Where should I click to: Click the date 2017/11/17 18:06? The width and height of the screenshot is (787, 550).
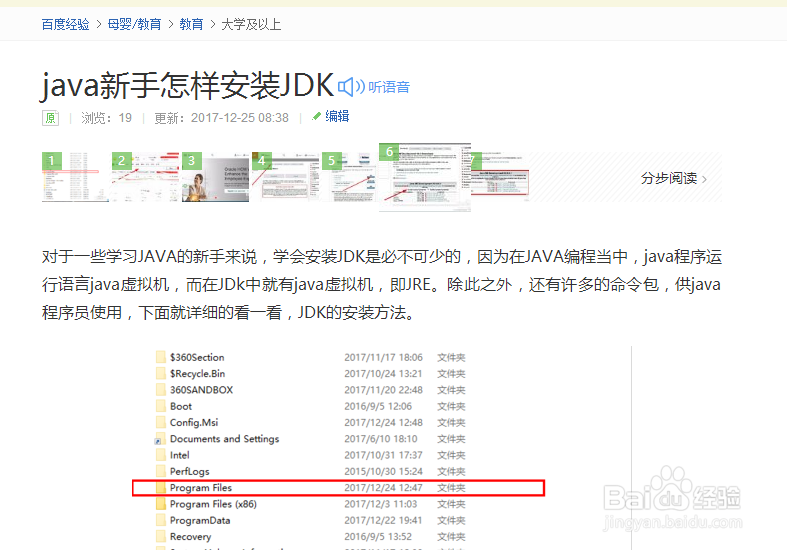pyautogui.click(x=383, y=357)
